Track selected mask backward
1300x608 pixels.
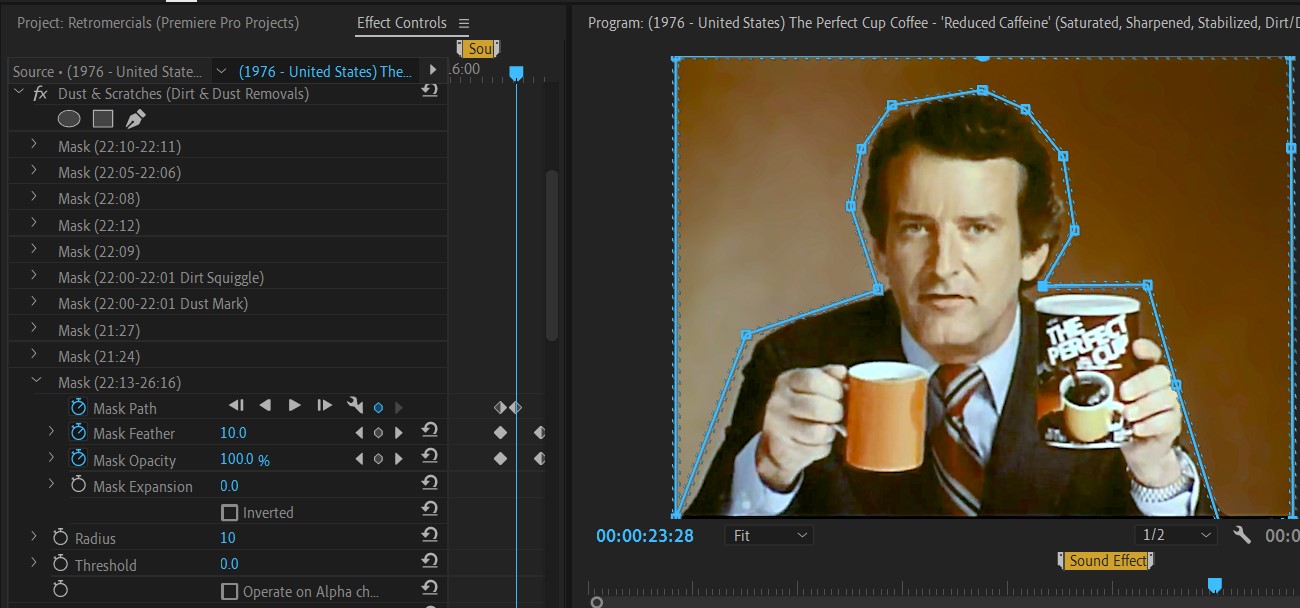[265, 406]
